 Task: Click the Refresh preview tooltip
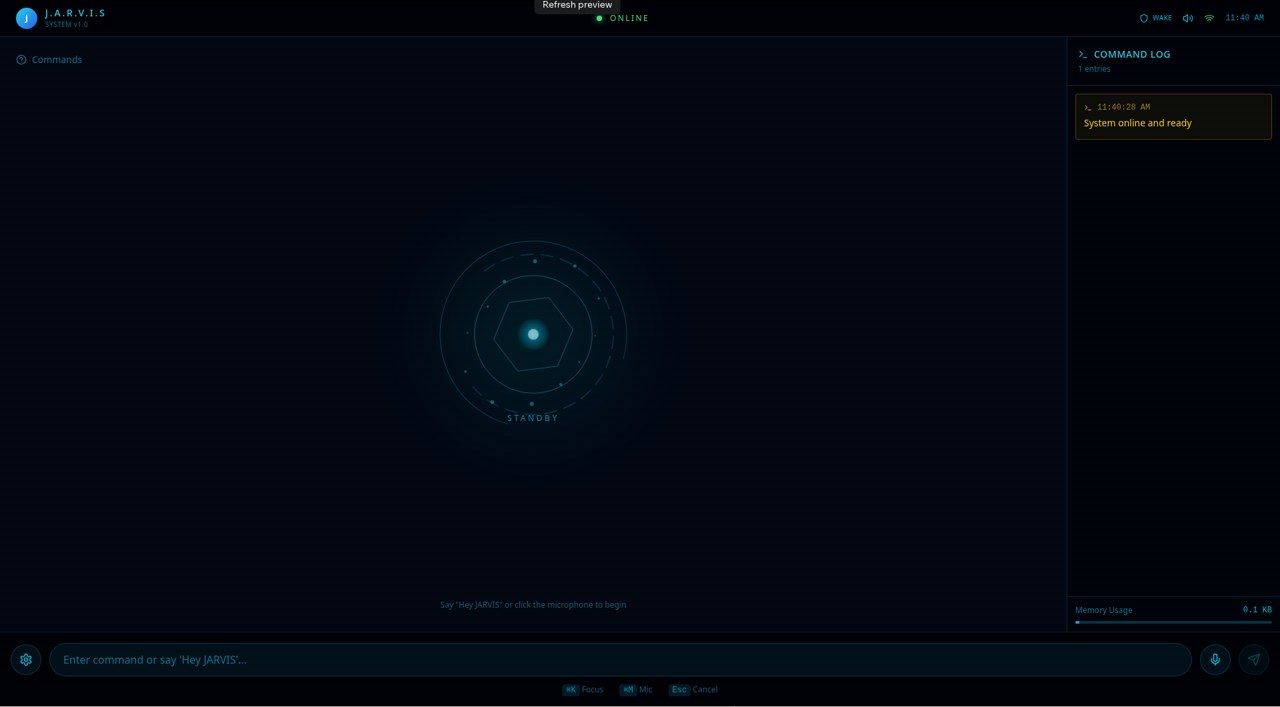point(577,6)
